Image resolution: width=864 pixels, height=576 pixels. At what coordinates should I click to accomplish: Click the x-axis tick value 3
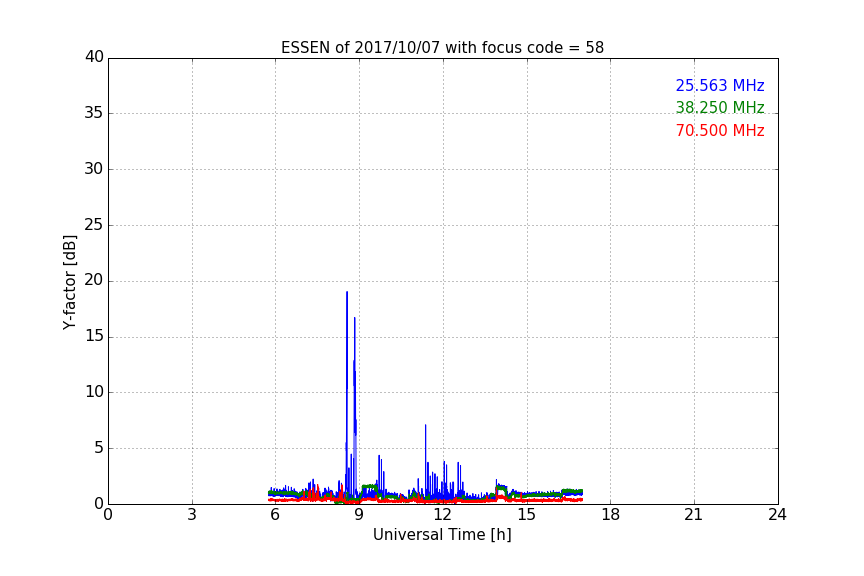192,515
